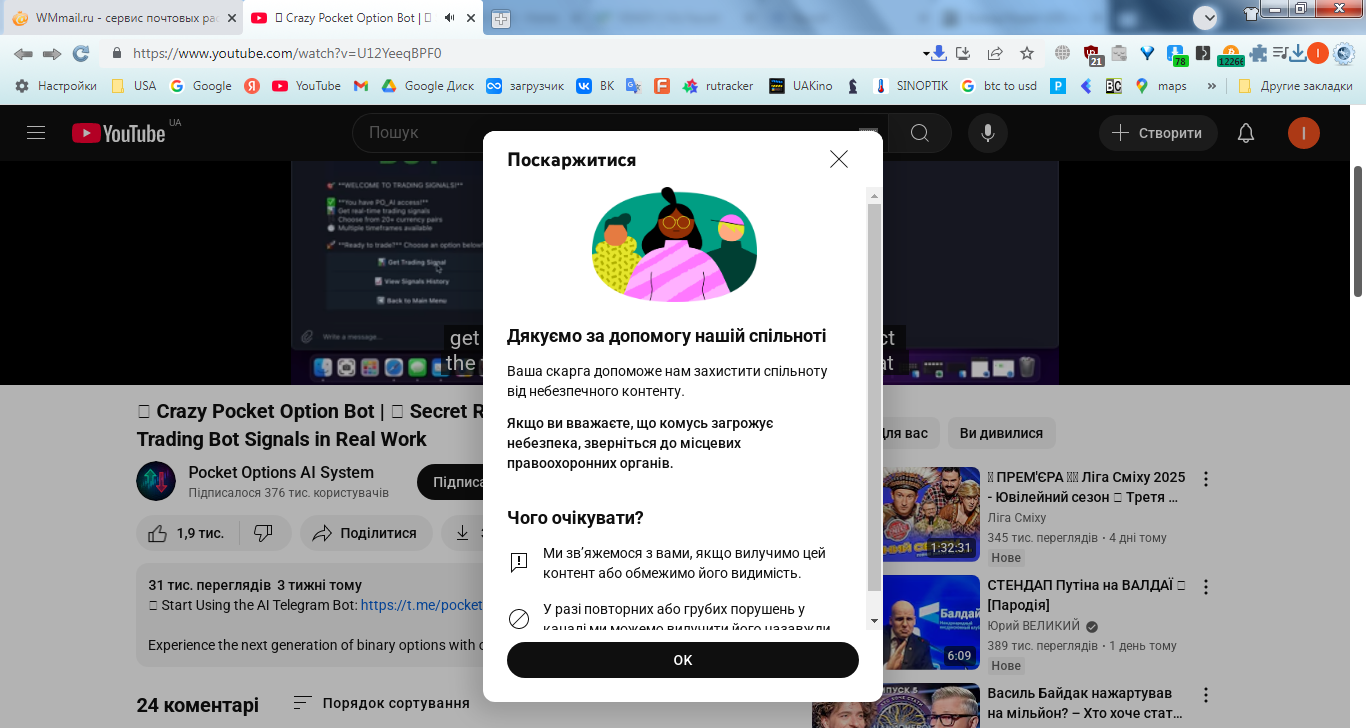The width and height of the screenshot is (1366, 728).
Task: Open the extensions puzzle-piece menu
Action: point(1258,53)
